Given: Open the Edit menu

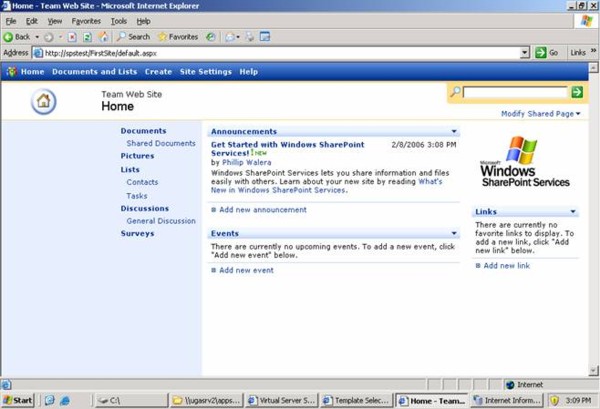Looking at the screenshot, I should (x=32, y=21).
